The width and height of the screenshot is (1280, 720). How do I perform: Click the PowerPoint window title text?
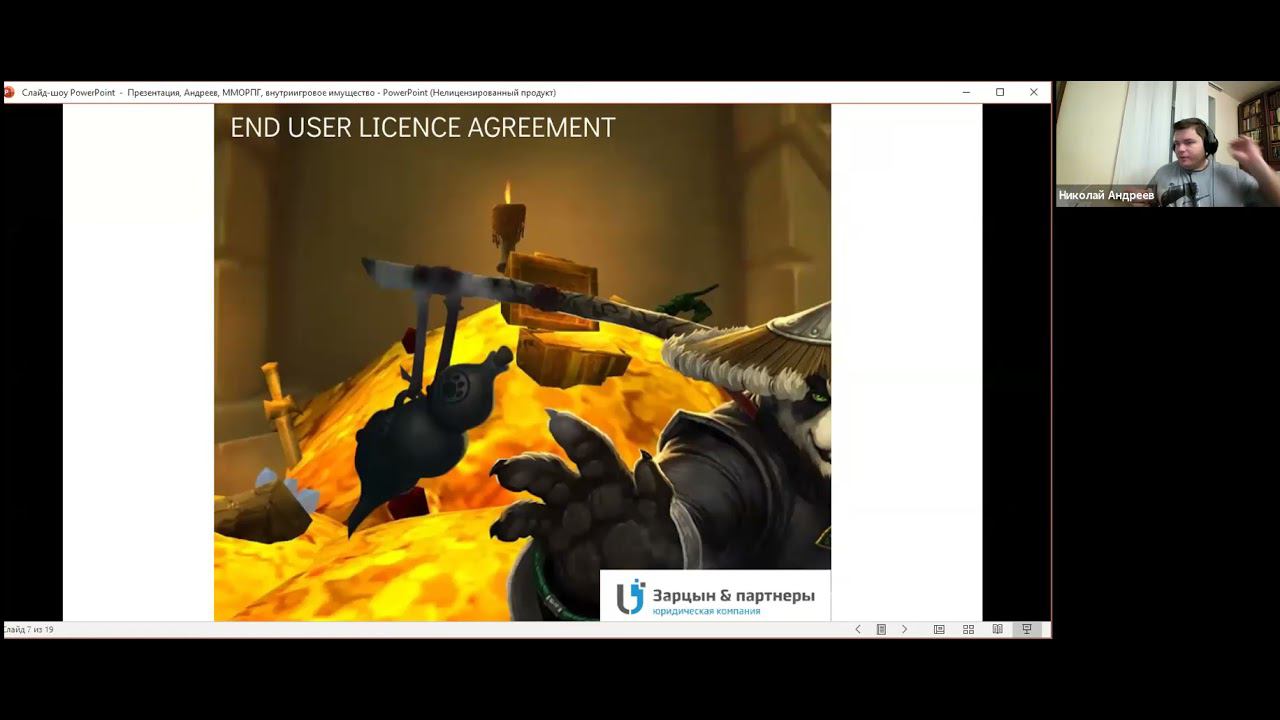289,93
